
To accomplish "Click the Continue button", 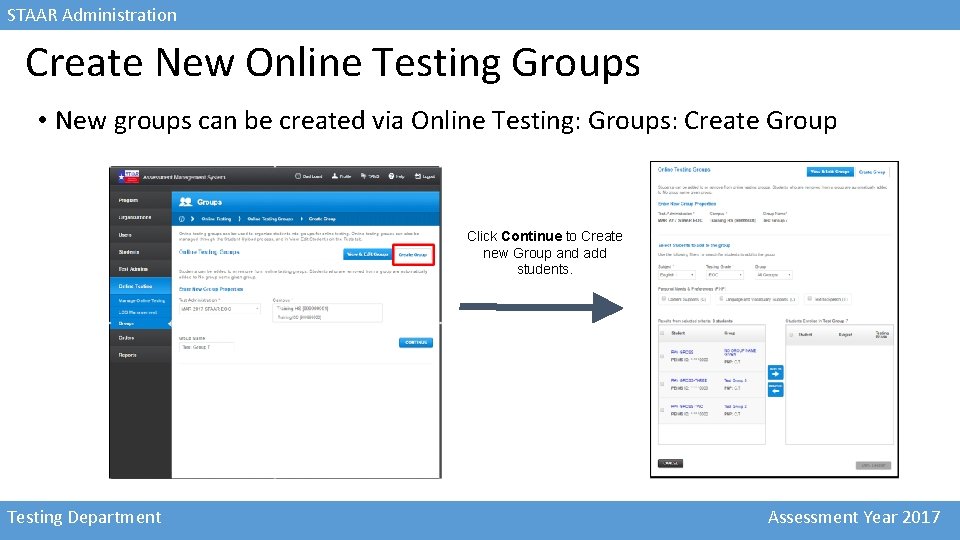I will [x=416, y=343].
